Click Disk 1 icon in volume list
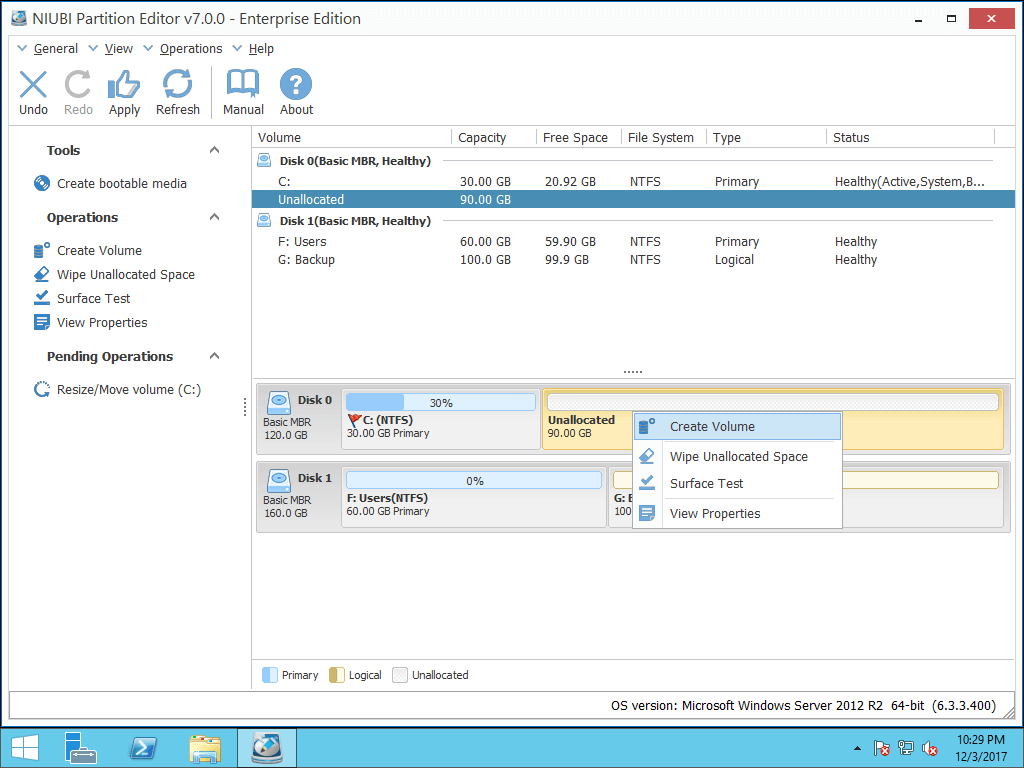 tap(264, 220)
